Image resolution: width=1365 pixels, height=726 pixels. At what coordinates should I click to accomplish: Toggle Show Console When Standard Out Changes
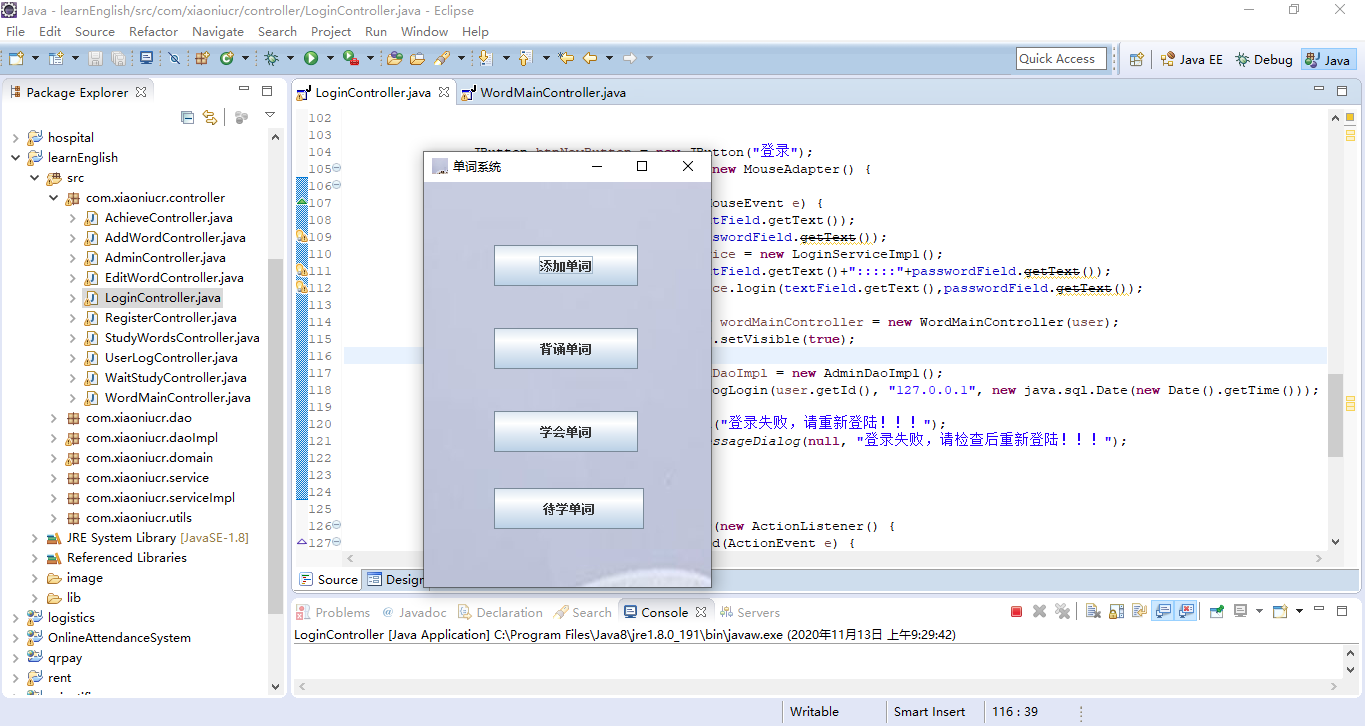1162,611
